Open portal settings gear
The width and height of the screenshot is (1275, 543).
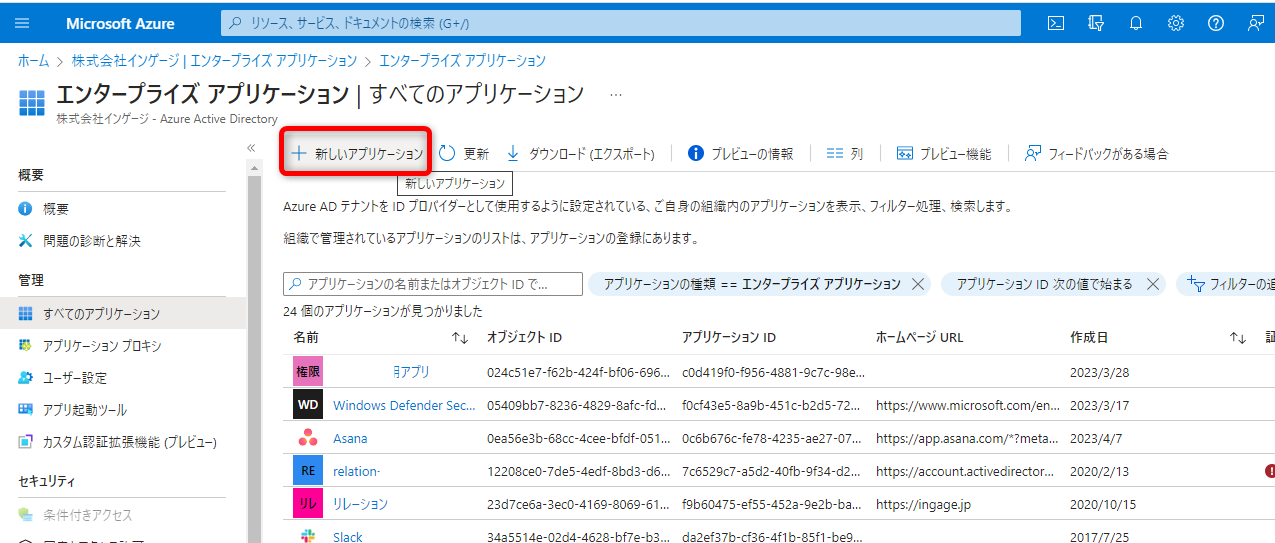pyautogui.click(x=1176, y=23)
